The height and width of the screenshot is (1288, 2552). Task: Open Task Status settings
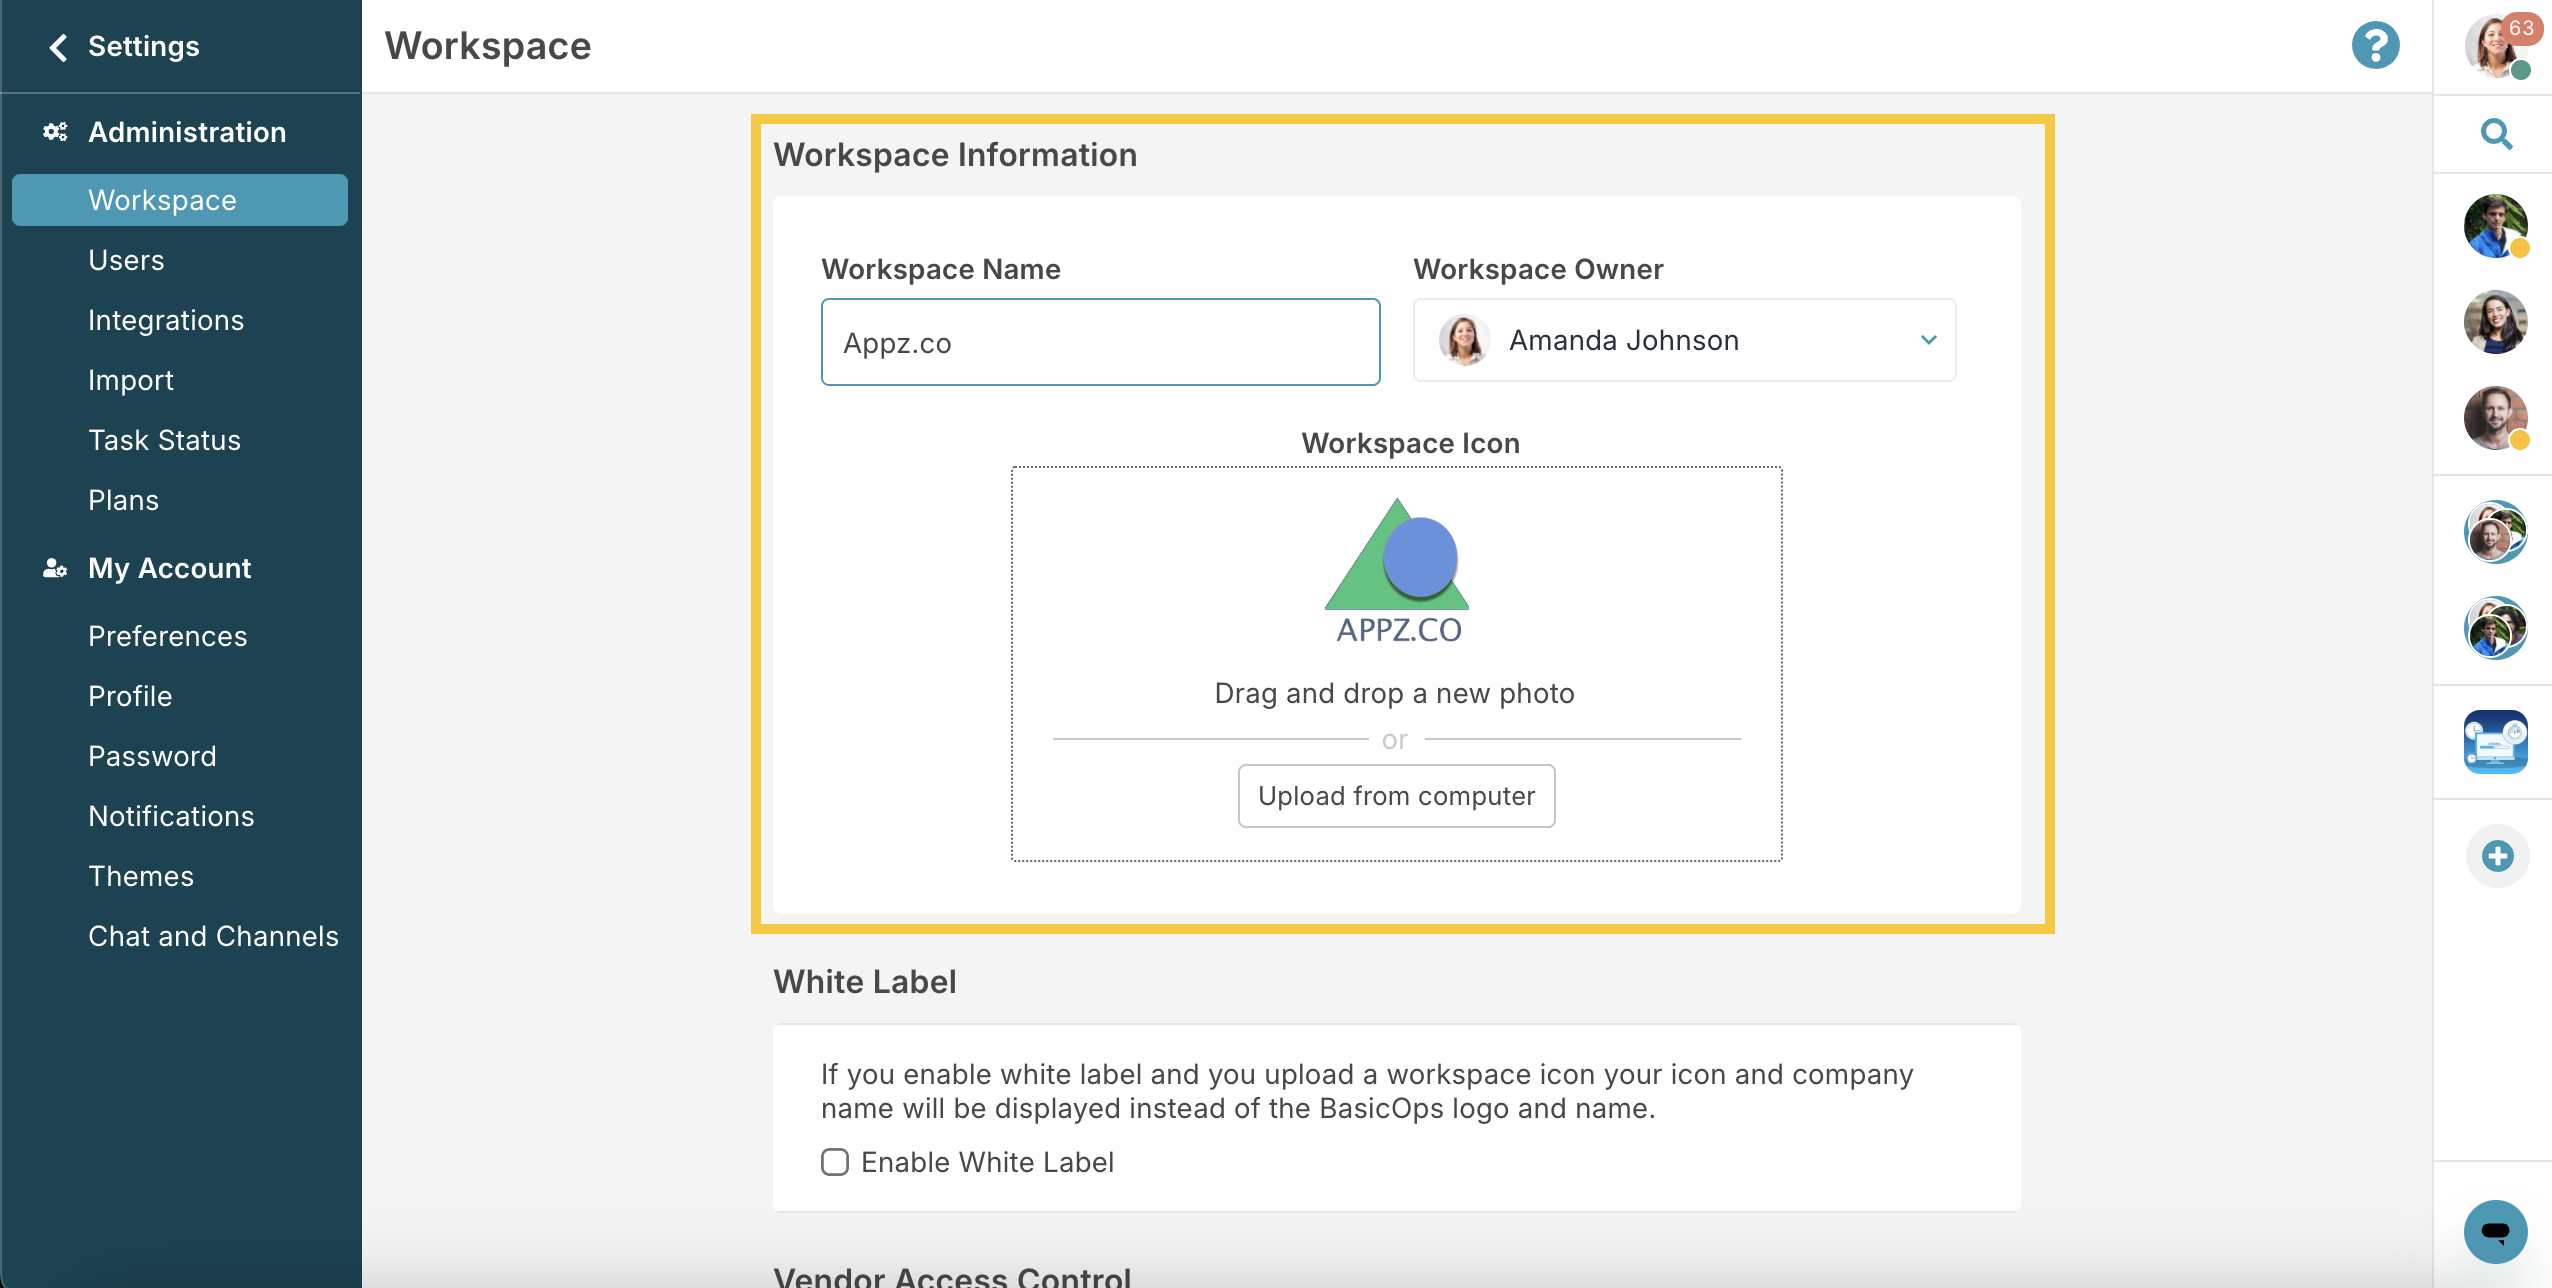coord(164,440)
